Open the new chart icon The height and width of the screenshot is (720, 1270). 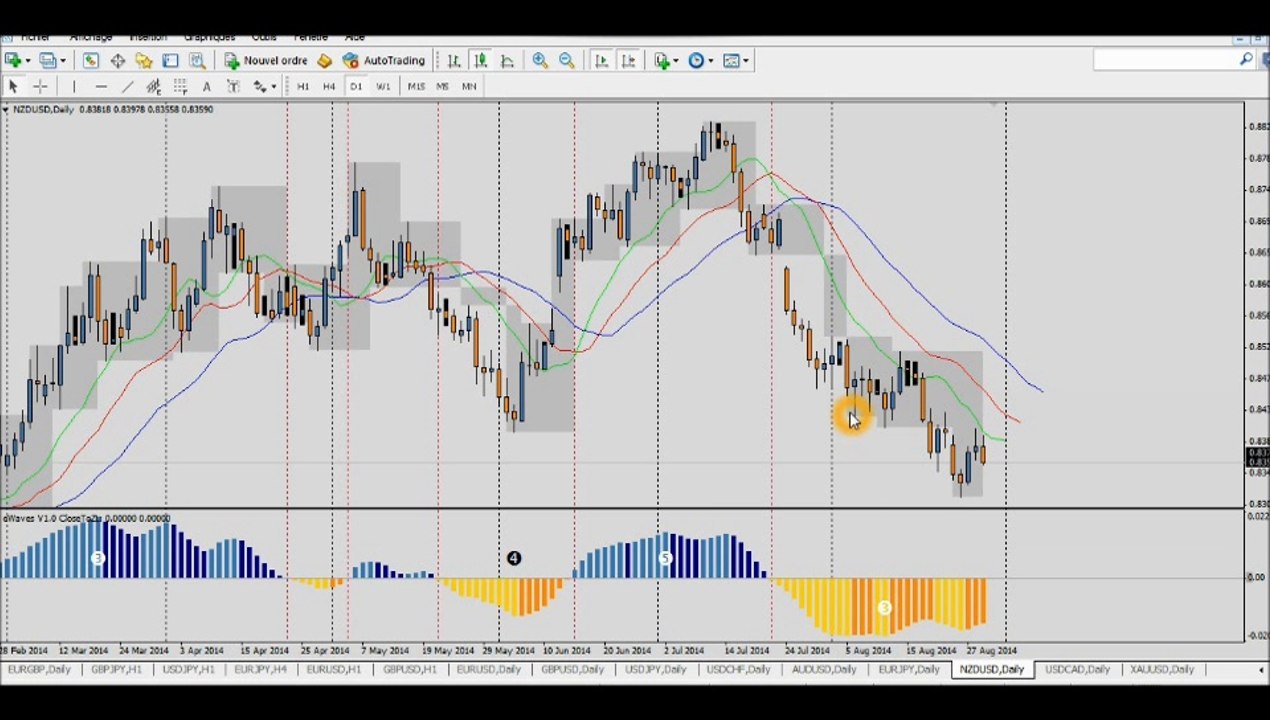point(13,61)
